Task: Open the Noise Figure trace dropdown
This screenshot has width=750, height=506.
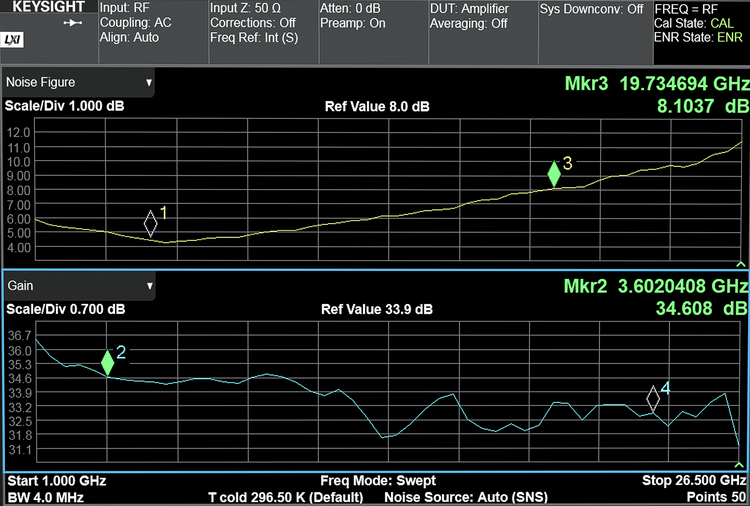Action: pos(80,83)
